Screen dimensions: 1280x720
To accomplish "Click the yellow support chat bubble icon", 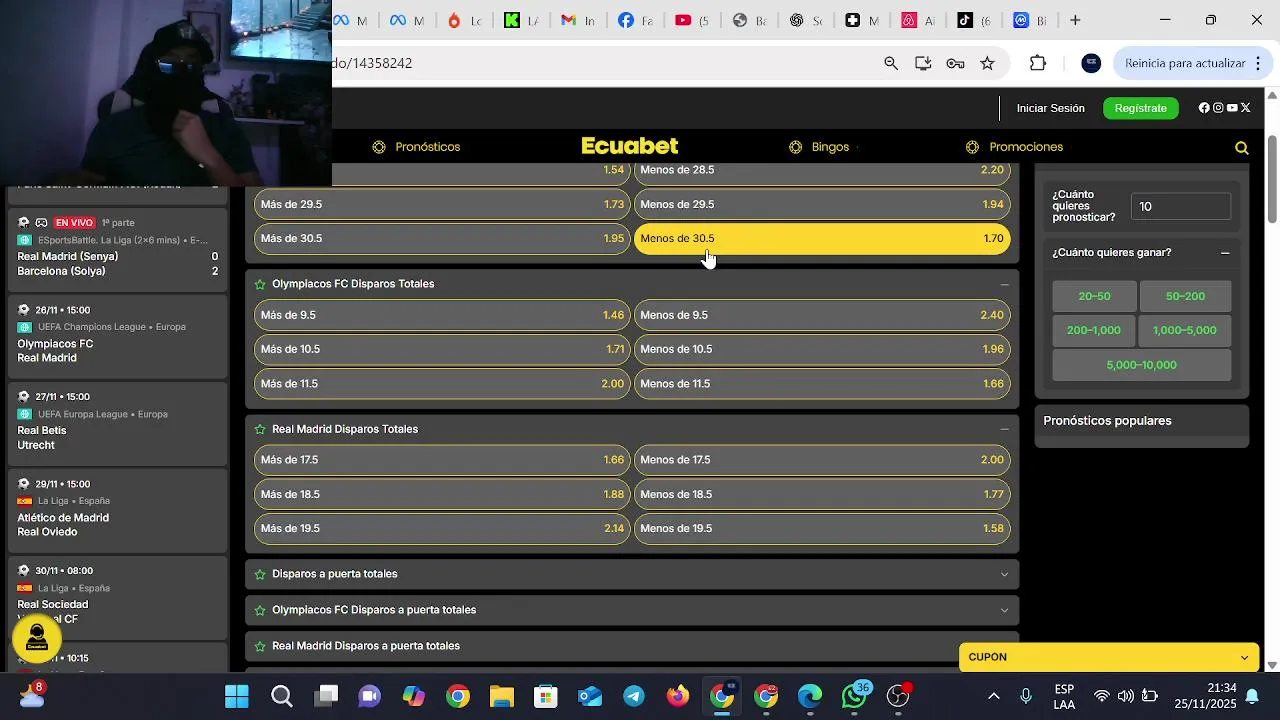I will (x=37, y=637).
